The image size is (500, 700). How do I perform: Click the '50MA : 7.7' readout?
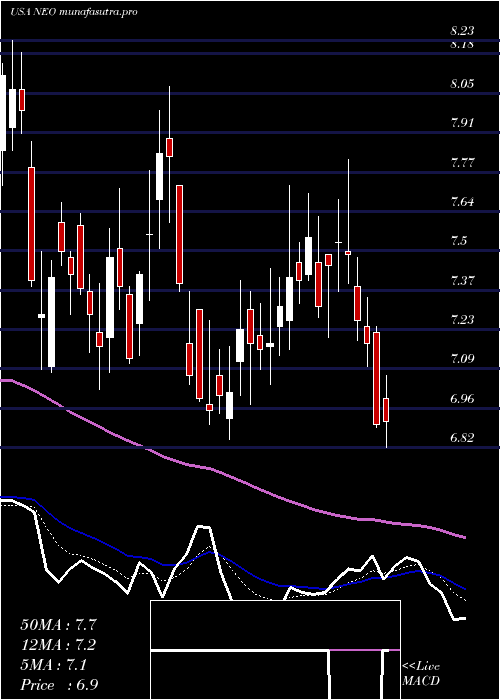tap(58, 624)
